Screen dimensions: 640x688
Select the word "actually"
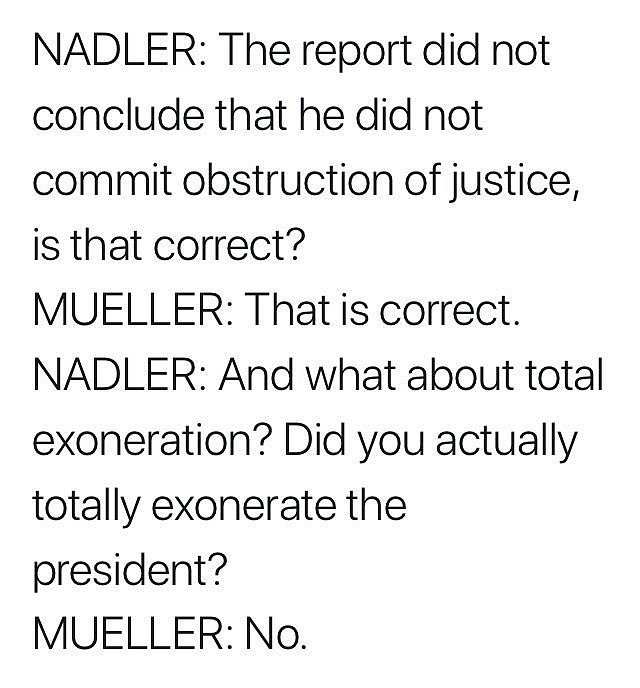506,443
